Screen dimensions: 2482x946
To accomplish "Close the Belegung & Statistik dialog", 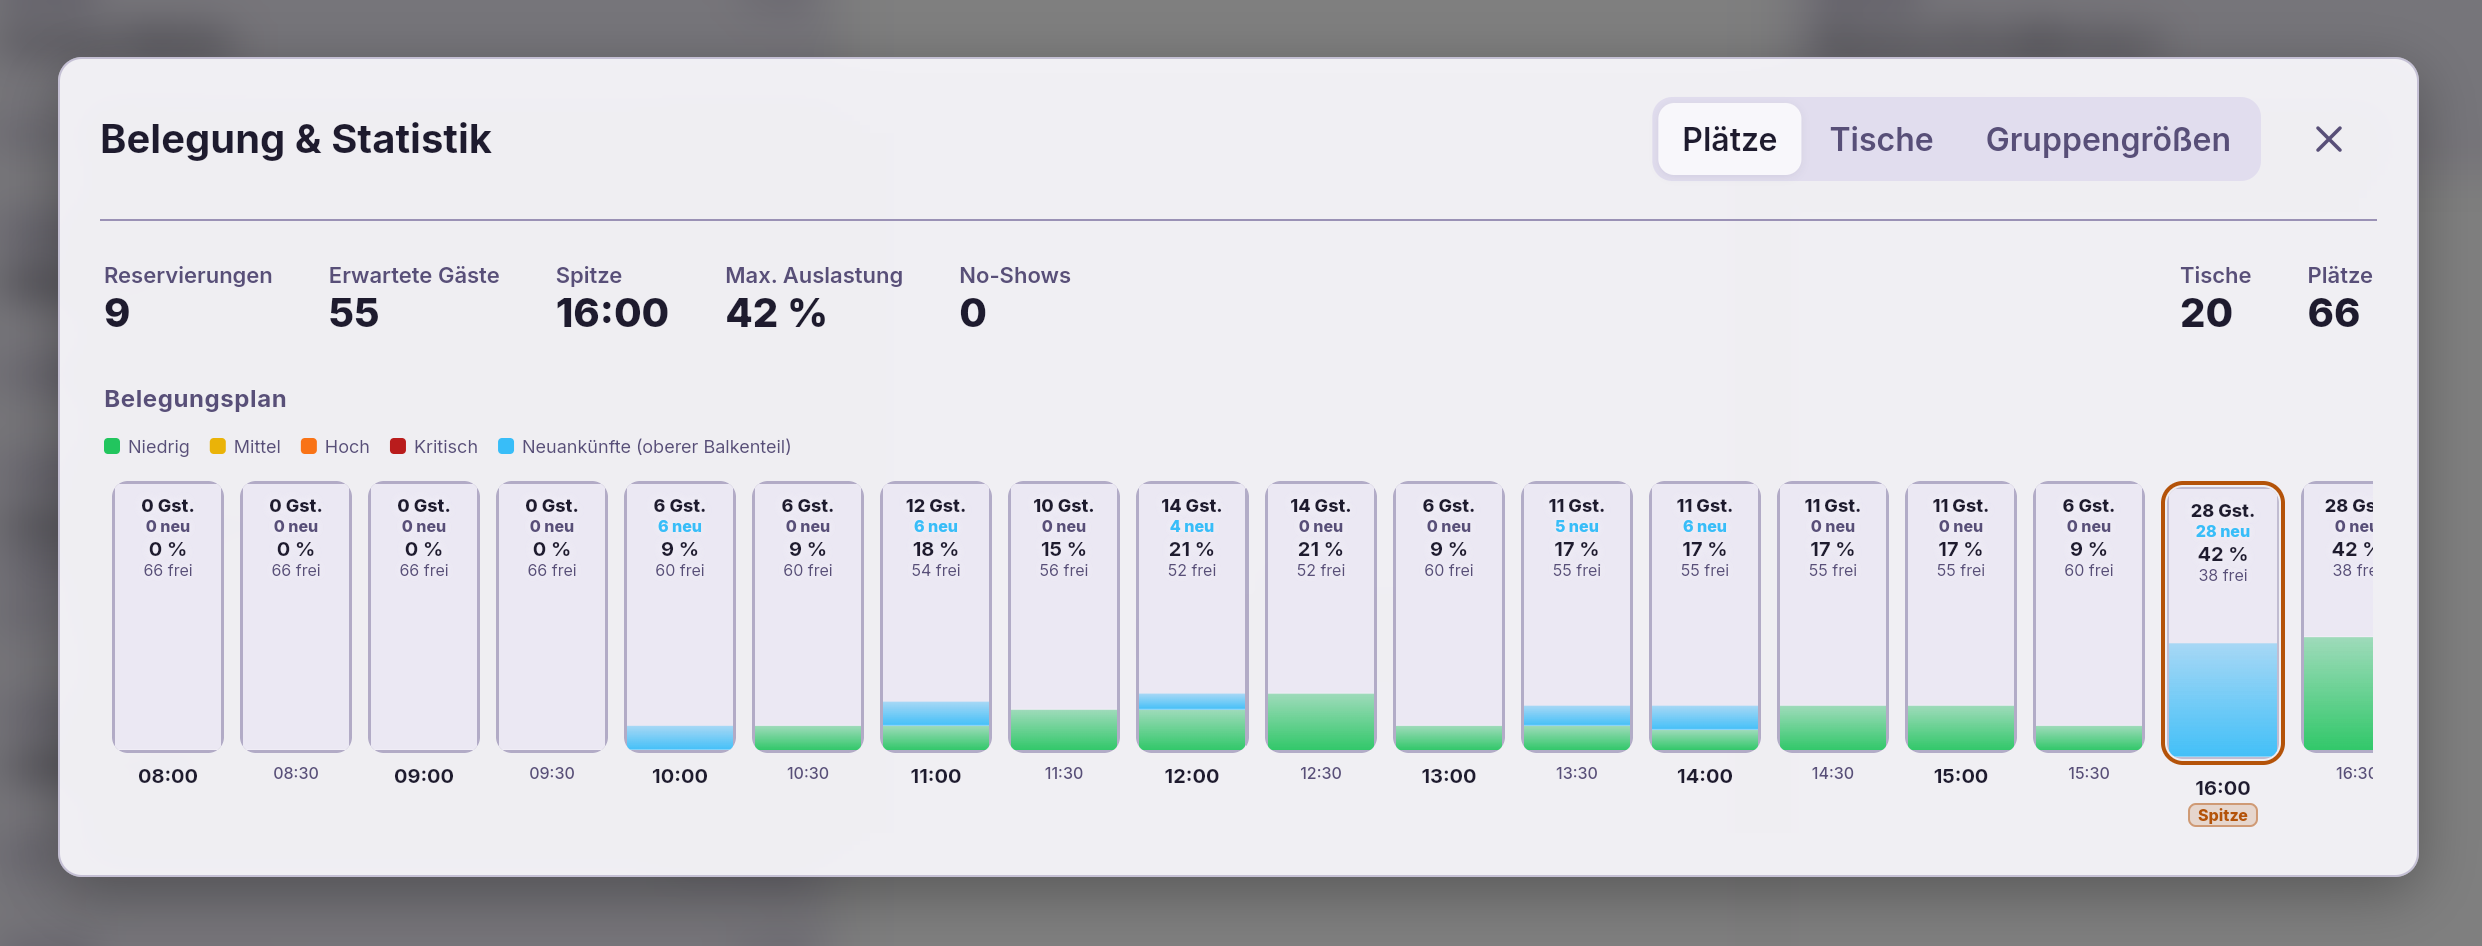I will point(2328,139).
